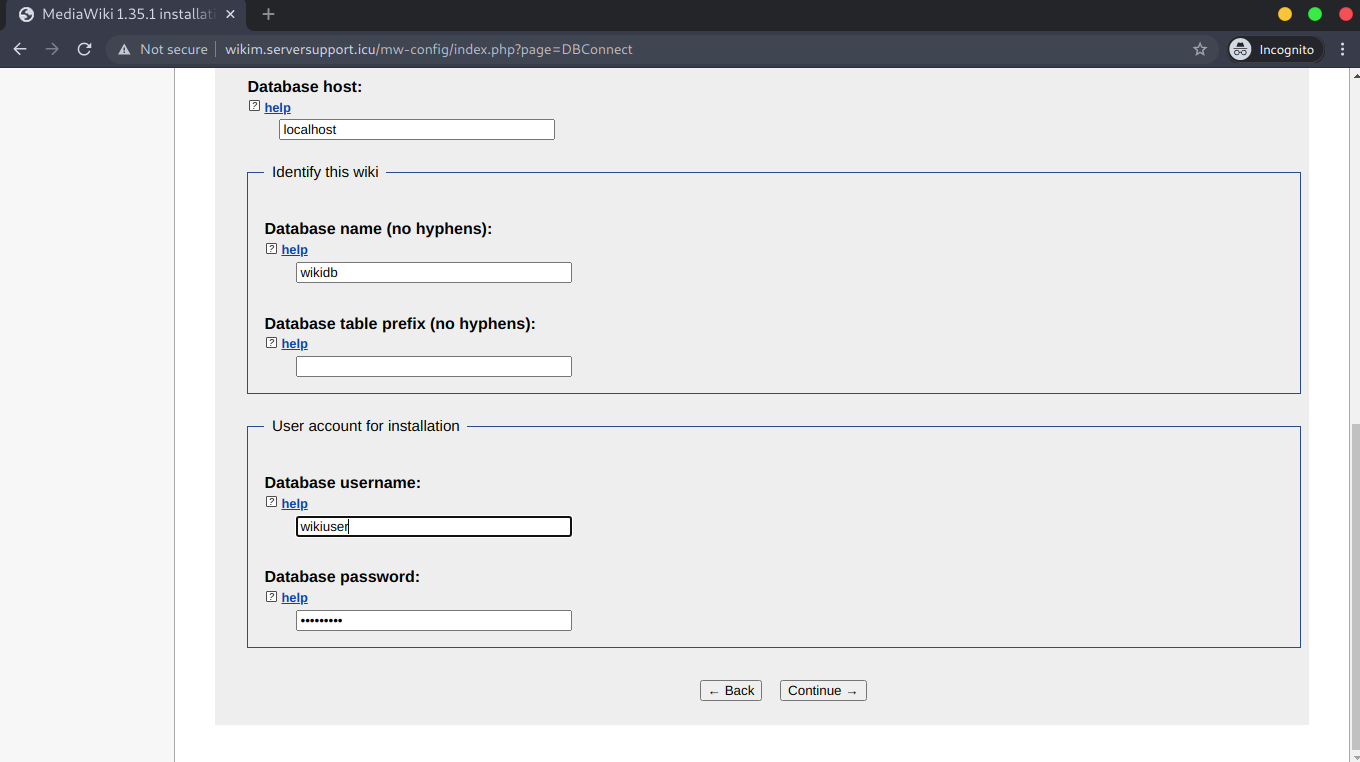Open help link for Database name

pos(294,250)
